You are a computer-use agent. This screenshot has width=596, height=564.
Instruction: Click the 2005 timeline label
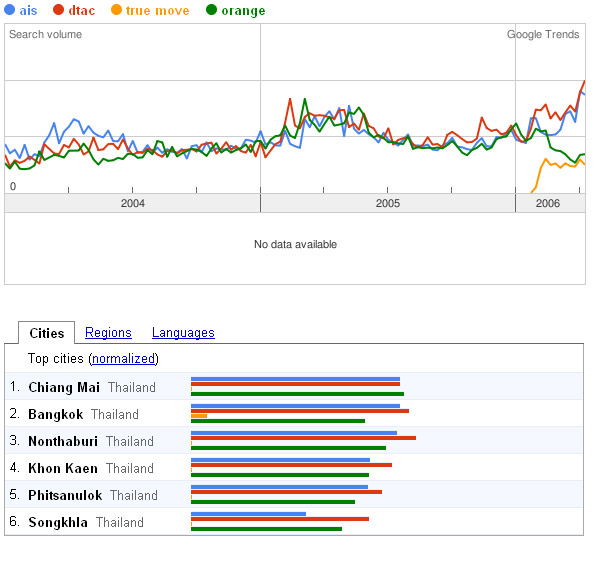[388, 203]
